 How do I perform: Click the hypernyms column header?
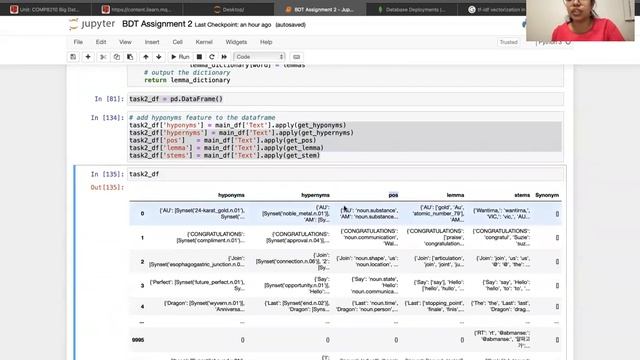click(x=315, y=195)
